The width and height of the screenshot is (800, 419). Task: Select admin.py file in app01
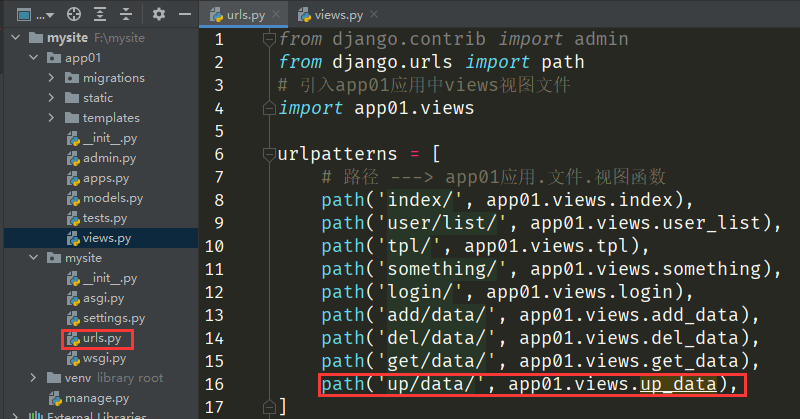click(x=109, y=158)
